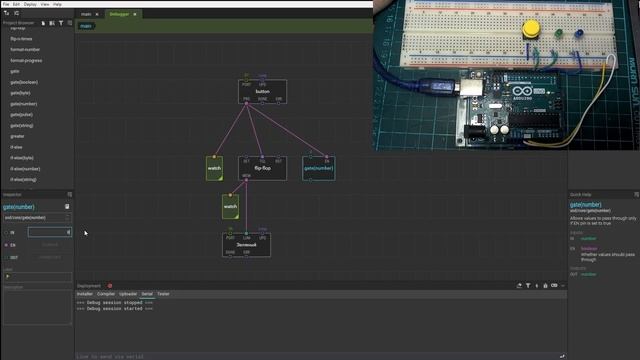
Task: Click the button node on the canvas
Action: point(262,91)
